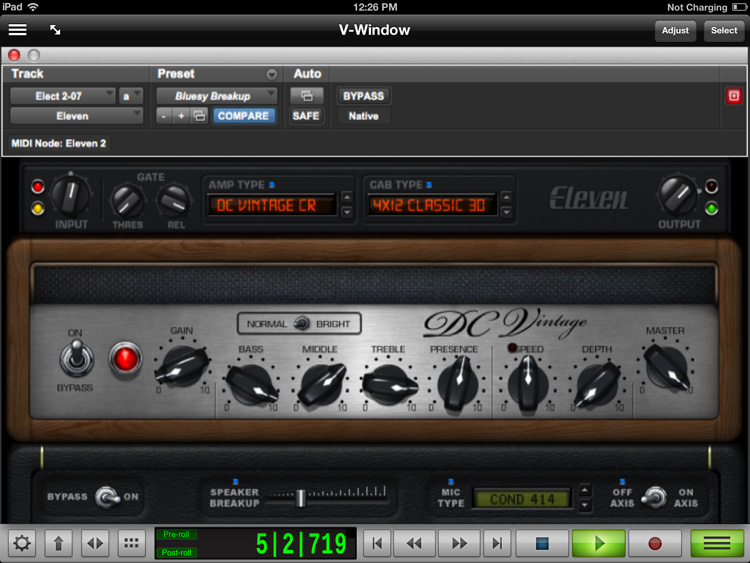Click the Output level knob
Image resolution: width=750 pixels, height=563 pixels.
pyautogui.click(x=678, y=195)
